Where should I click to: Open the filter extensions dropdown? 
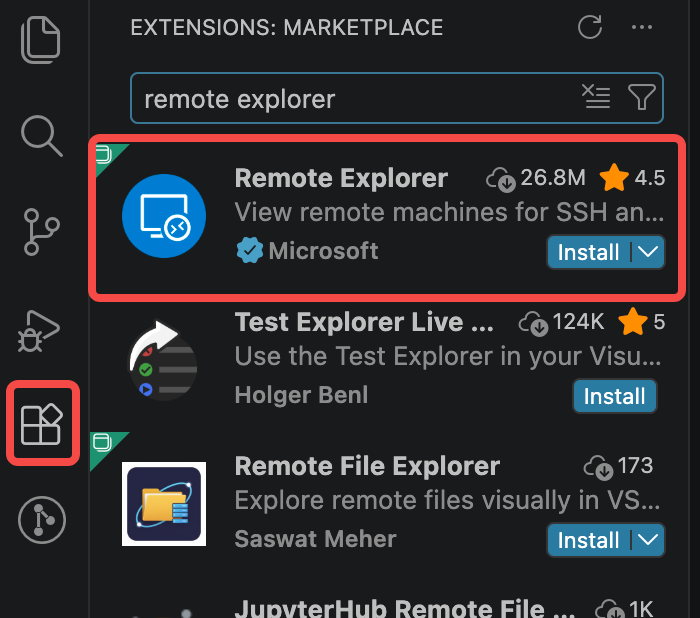642,96
